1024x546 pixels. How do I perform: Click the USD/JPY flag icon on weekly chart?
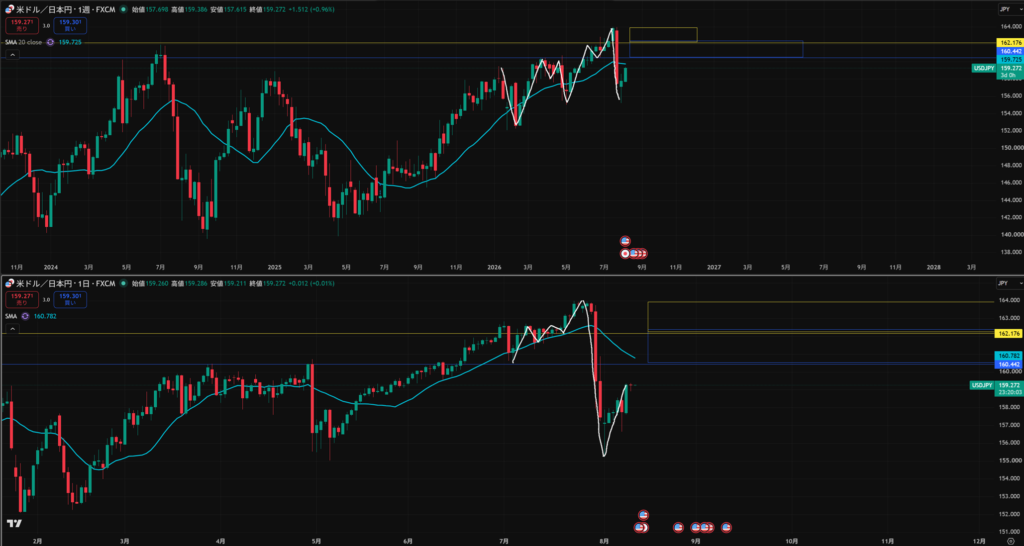point(10,10)
